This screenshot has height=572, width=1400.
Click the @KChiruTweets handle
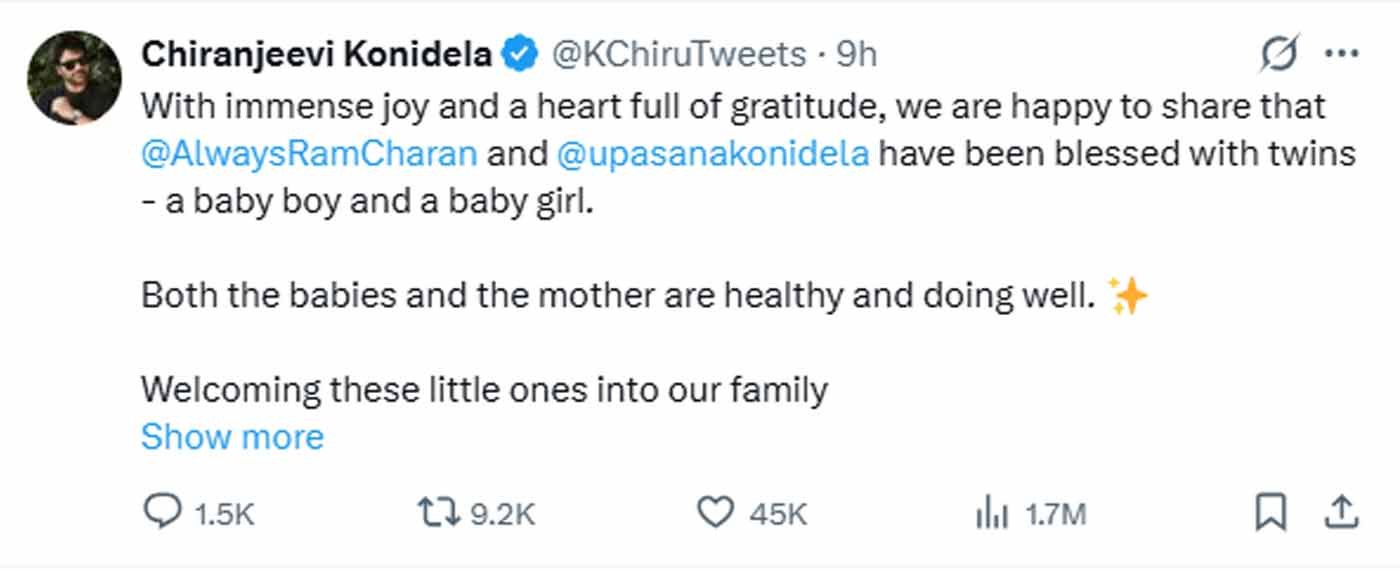(679, 55)
